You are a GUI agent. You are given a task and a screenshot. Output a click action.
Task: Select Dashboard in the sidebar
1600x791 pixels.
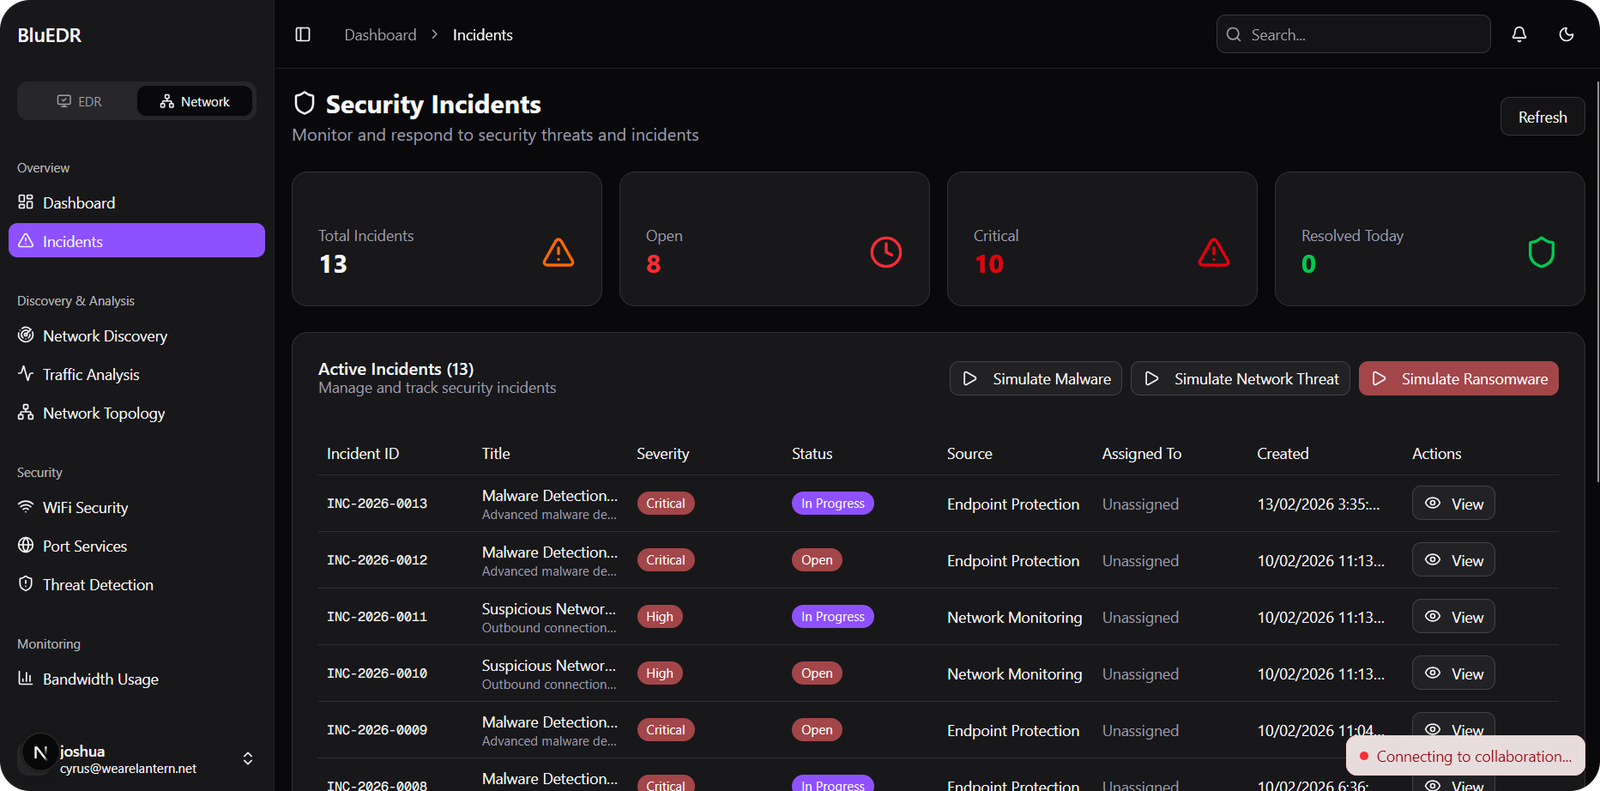[x=78, y=203]
